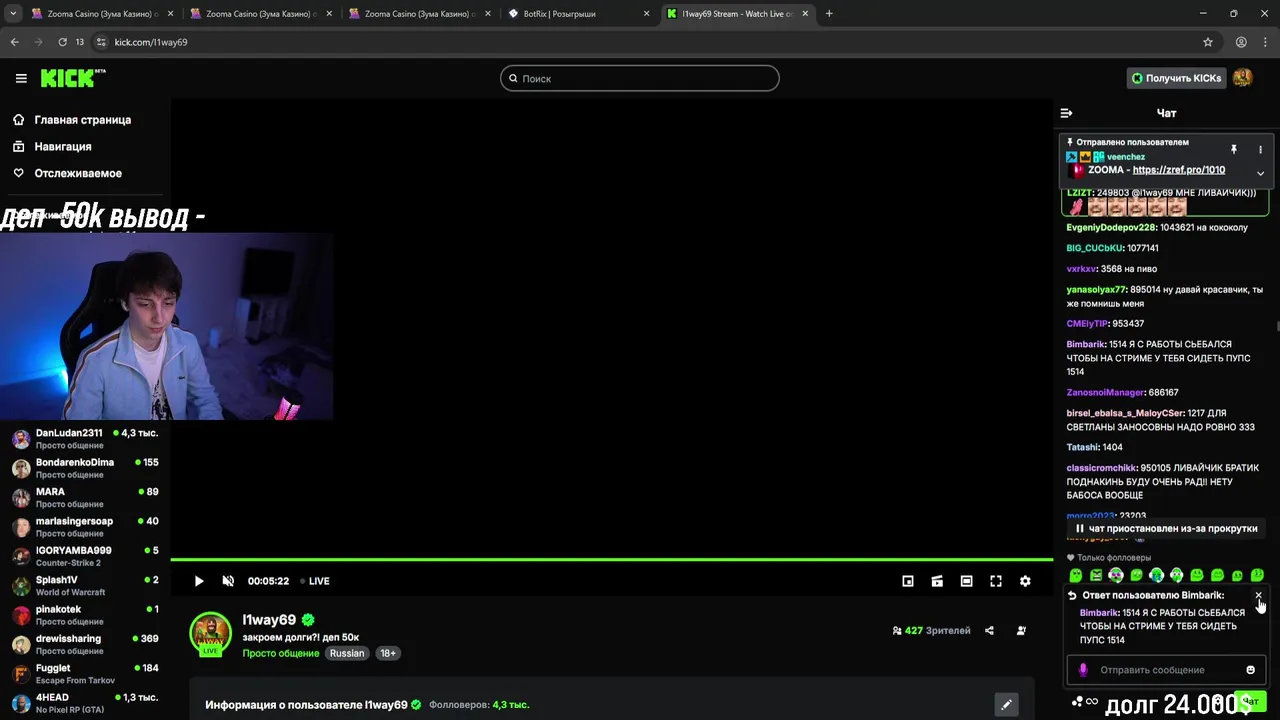
Task: Click Bimbarik username in chat
Action: (1086, 344)
